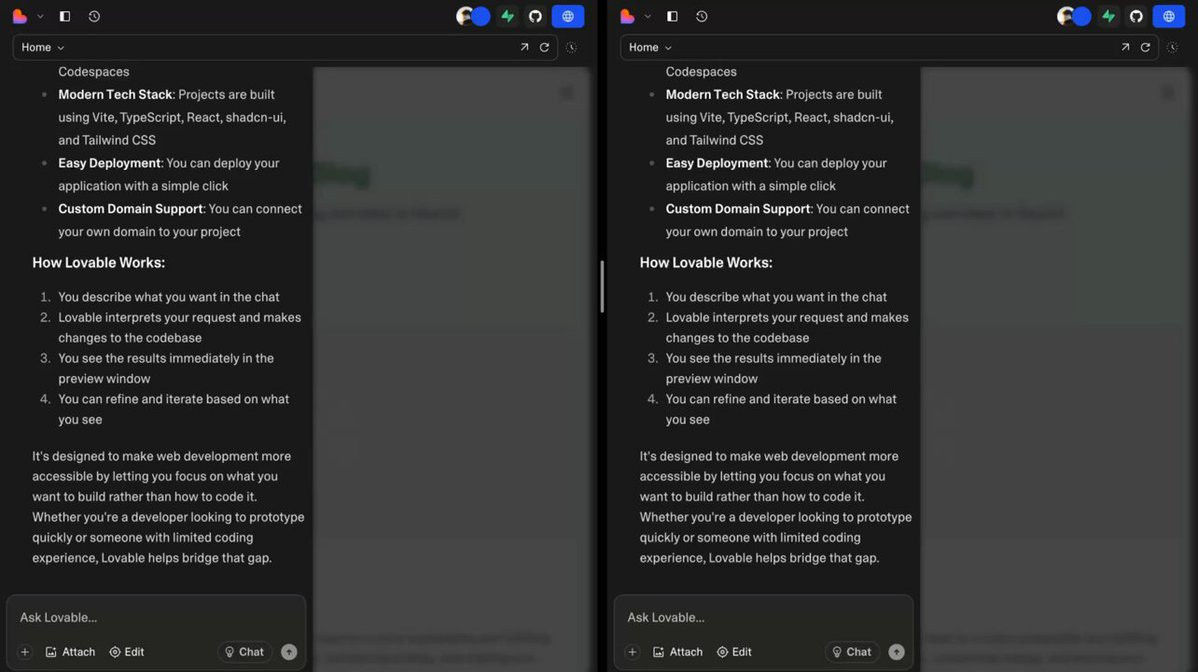The height and width of the screenshot is (672, 1198).
Task: Click 'Lovable interprets your request' in right window
Action: point(754,318)
